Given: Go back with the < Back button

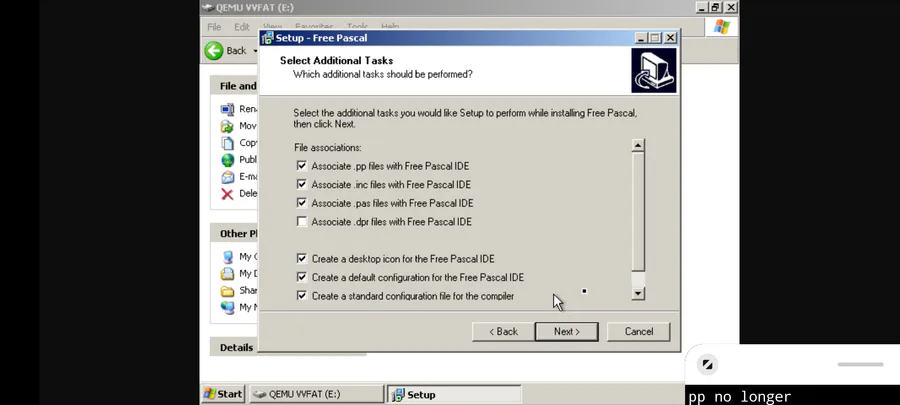Looking at the screenshot, I should point(503,332).
